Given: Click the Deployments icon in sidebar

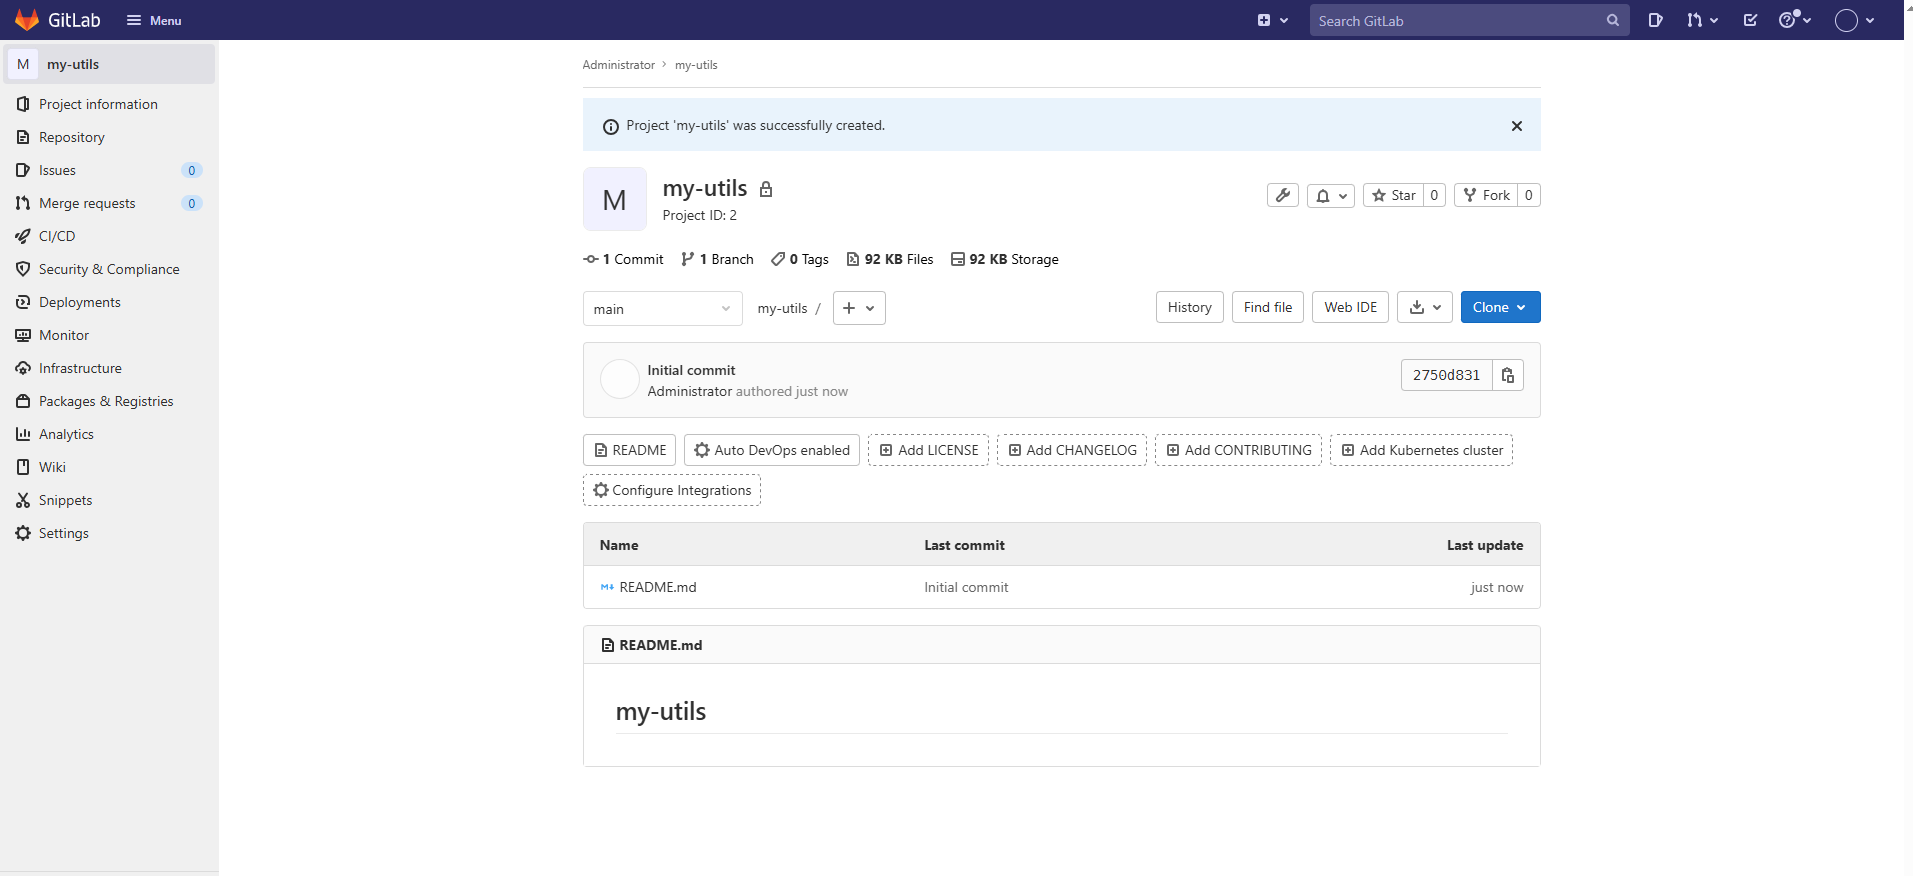Looking at the screenshot, I should (x=23, y=302).
